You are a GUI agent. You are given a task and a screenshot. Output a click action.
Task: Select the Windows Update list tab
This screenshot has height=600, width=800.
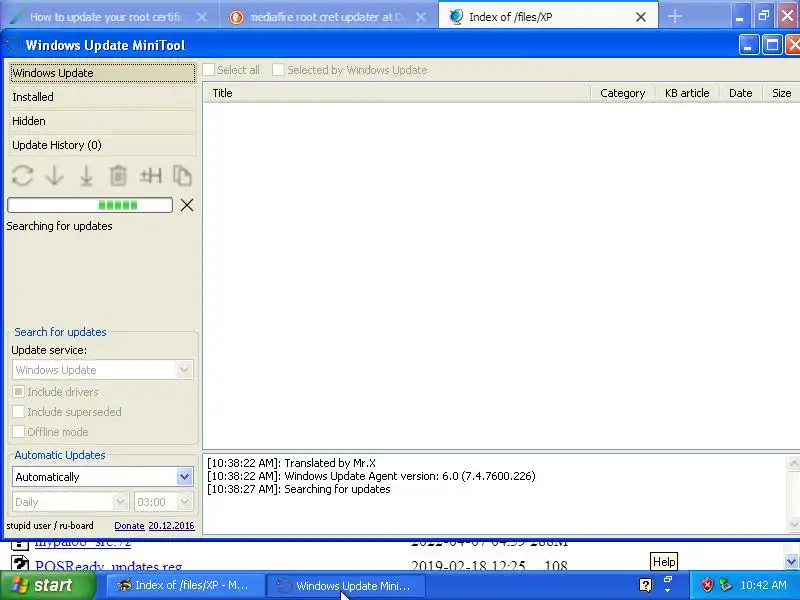pyautogui.click(x=103, y=73)
